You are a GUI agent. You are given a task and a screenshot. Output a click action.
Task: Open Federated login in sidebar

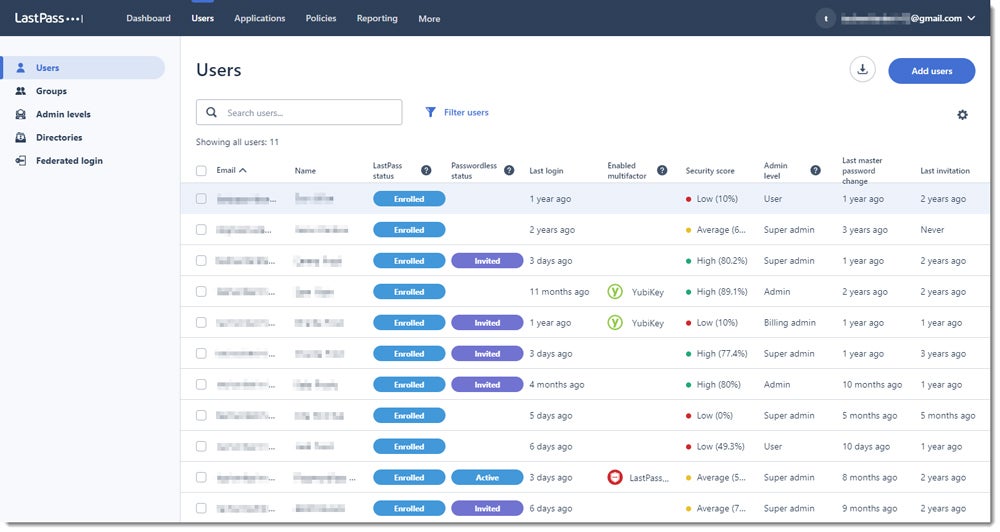tap(69, 161)
